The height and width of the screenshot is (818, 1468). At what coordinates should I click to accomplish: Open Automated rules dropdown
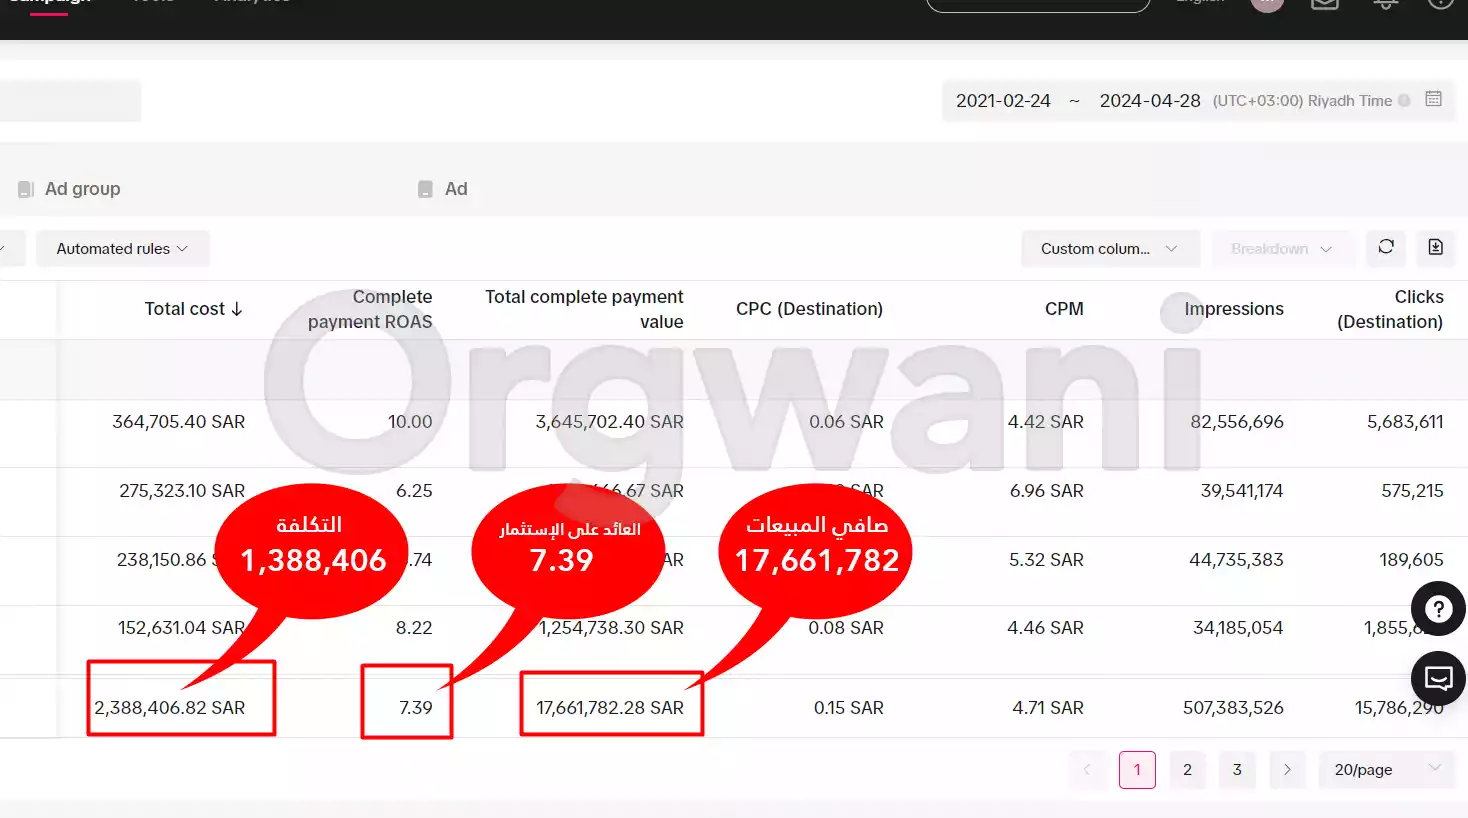(122, 248)
